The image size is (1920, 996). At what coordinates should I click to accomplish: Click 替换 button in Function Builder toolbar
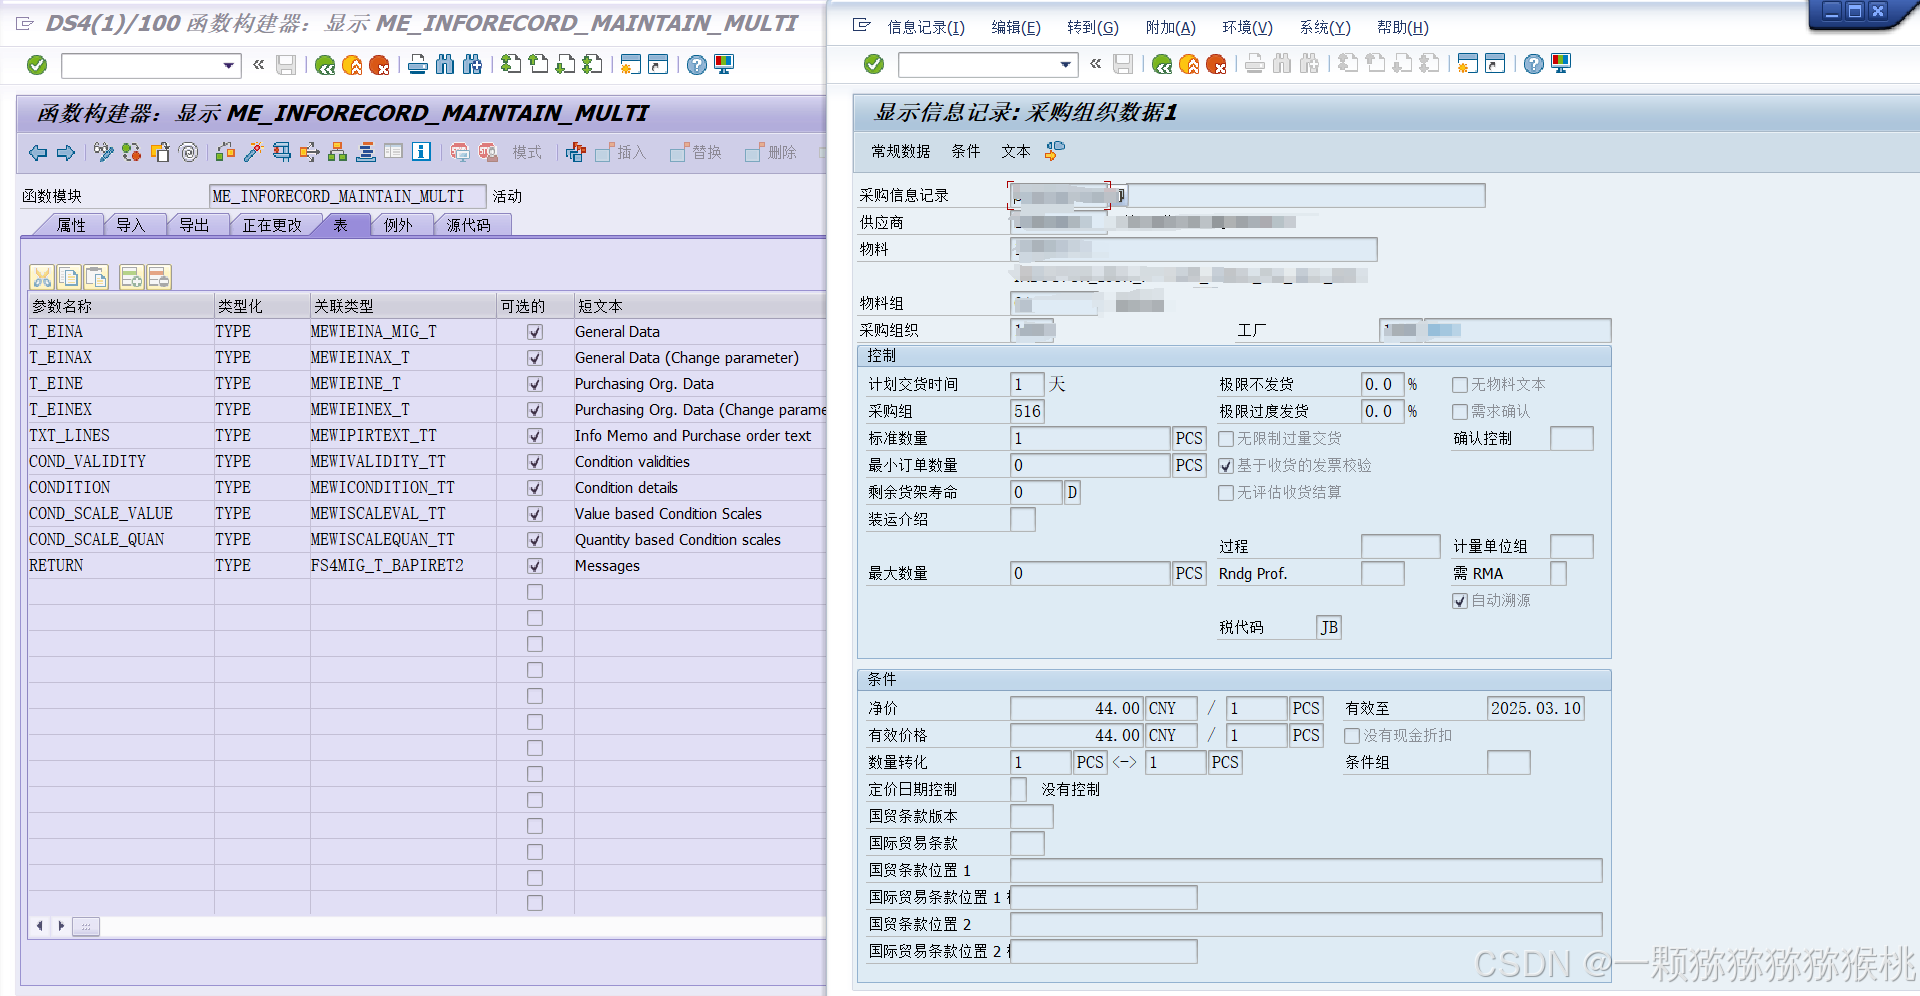(696, 152)
